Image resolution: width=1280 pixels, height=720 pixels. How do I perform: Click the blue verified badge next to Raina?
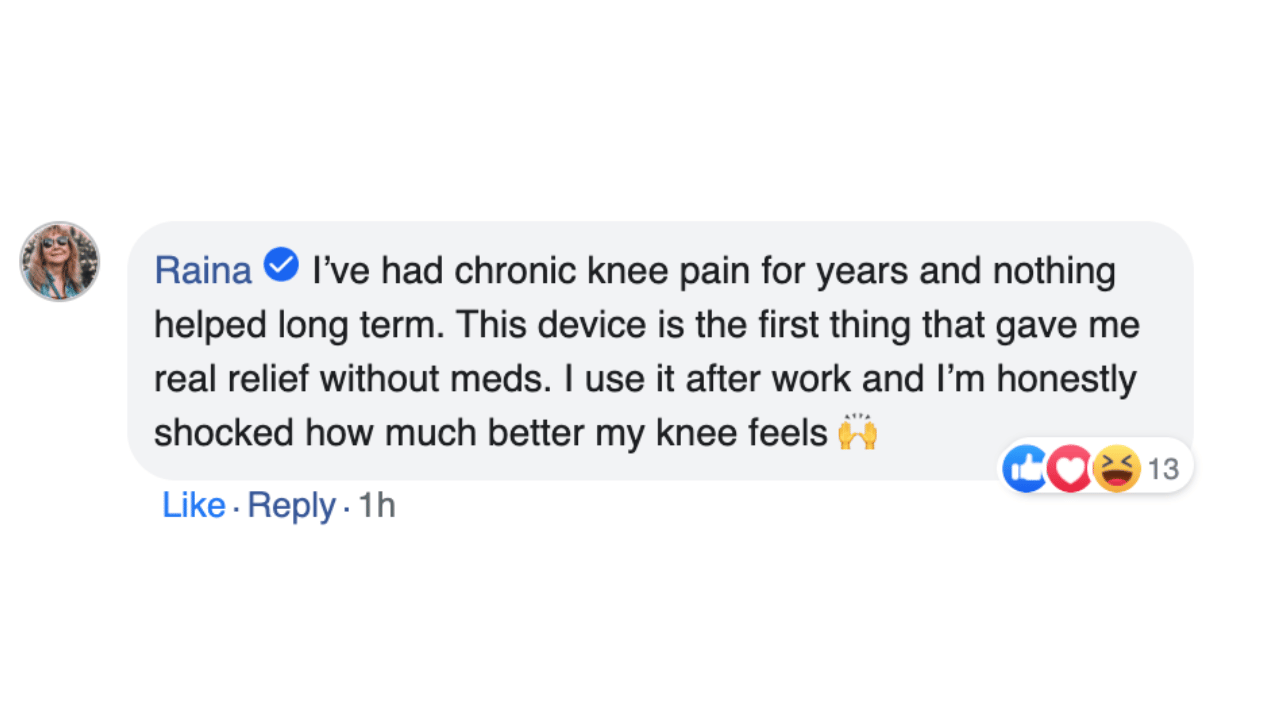[x=281, y=266]
